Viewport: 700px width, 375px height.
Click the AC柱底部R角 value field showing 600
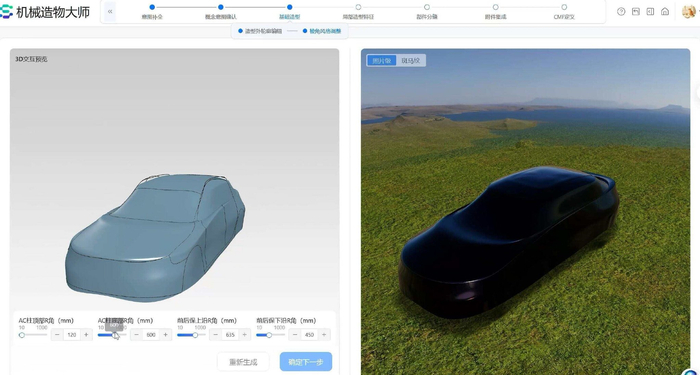pyautogui.click(x=151, y=334)
